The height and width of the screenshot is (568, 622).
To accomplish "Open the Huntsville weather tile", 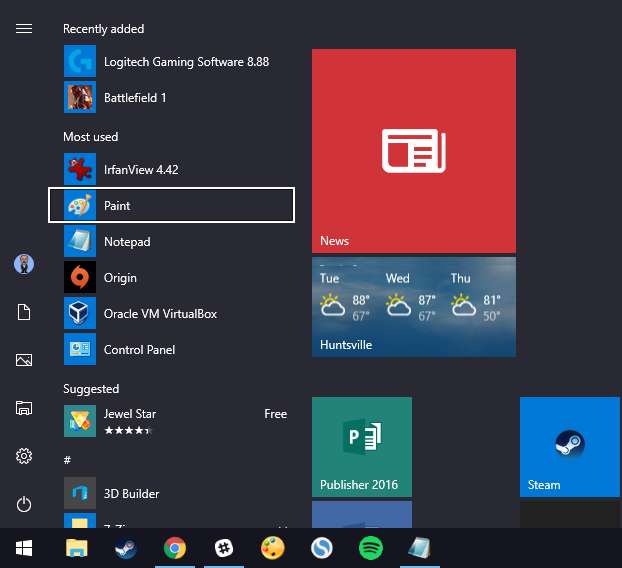I will pos(414,306).
